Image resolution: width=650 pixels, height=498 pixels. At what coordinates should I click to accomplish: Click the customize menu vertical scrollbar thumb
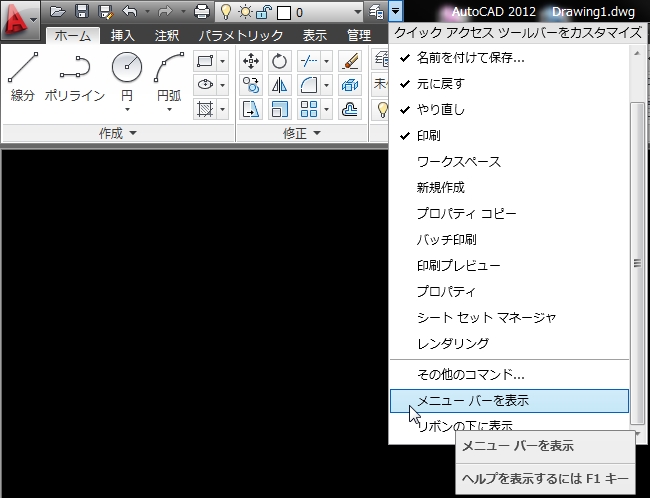637,263
